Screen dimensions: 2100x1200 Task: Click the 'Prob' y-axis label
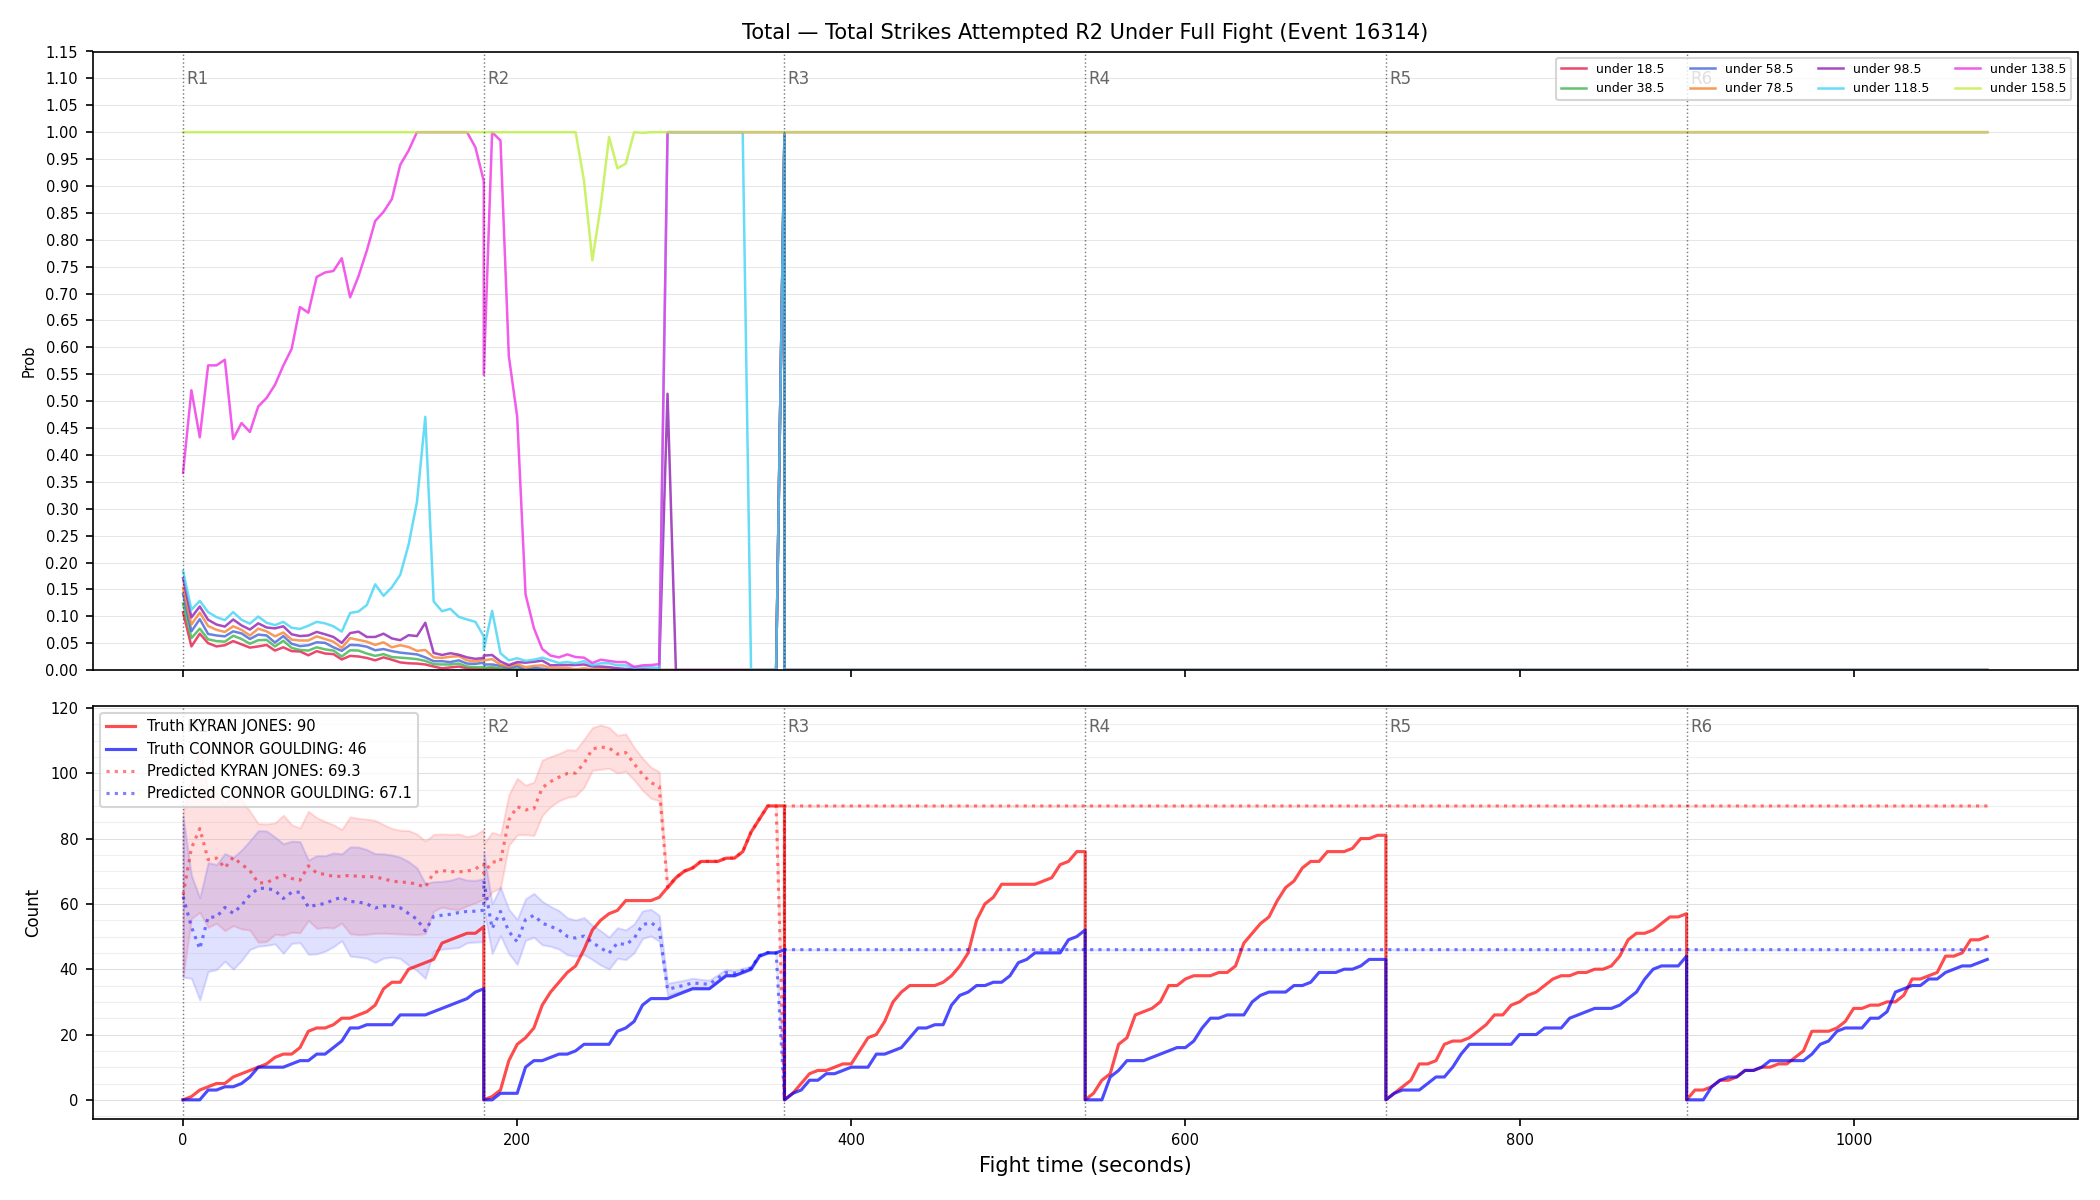(x=29, y=362)
